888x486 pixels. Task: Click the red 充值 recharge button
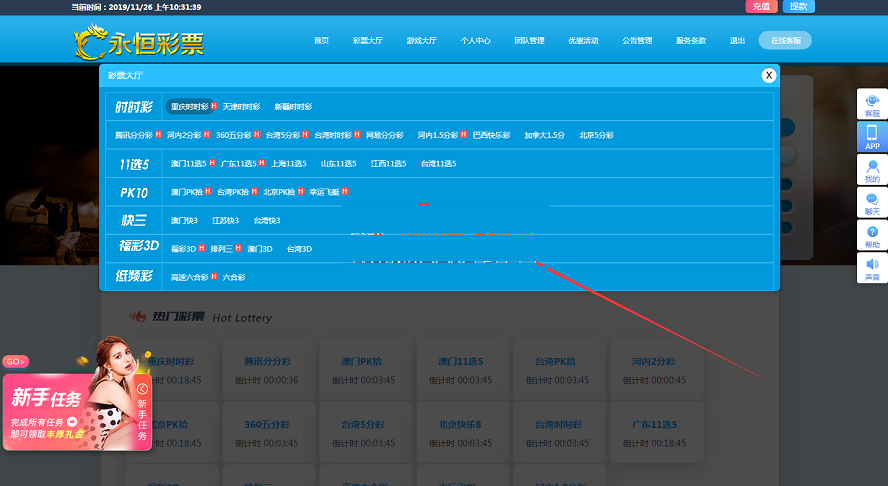click(x=761, y=6)
